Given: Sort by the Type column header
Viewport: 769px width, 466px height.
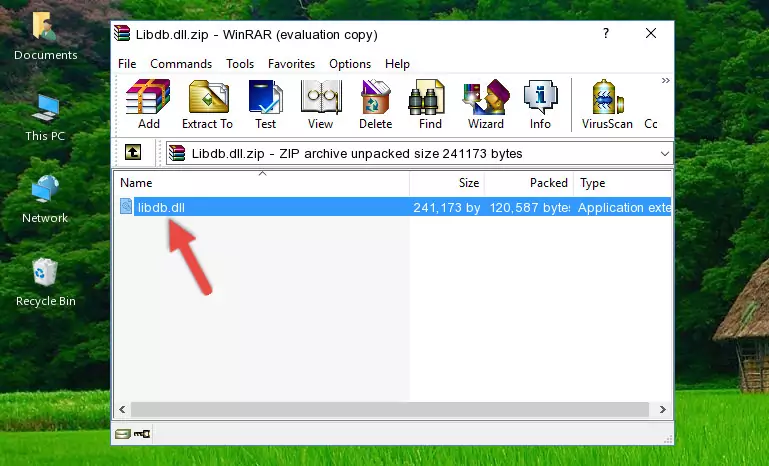Looking at the screenshot, I should click(x=622, y=183).
